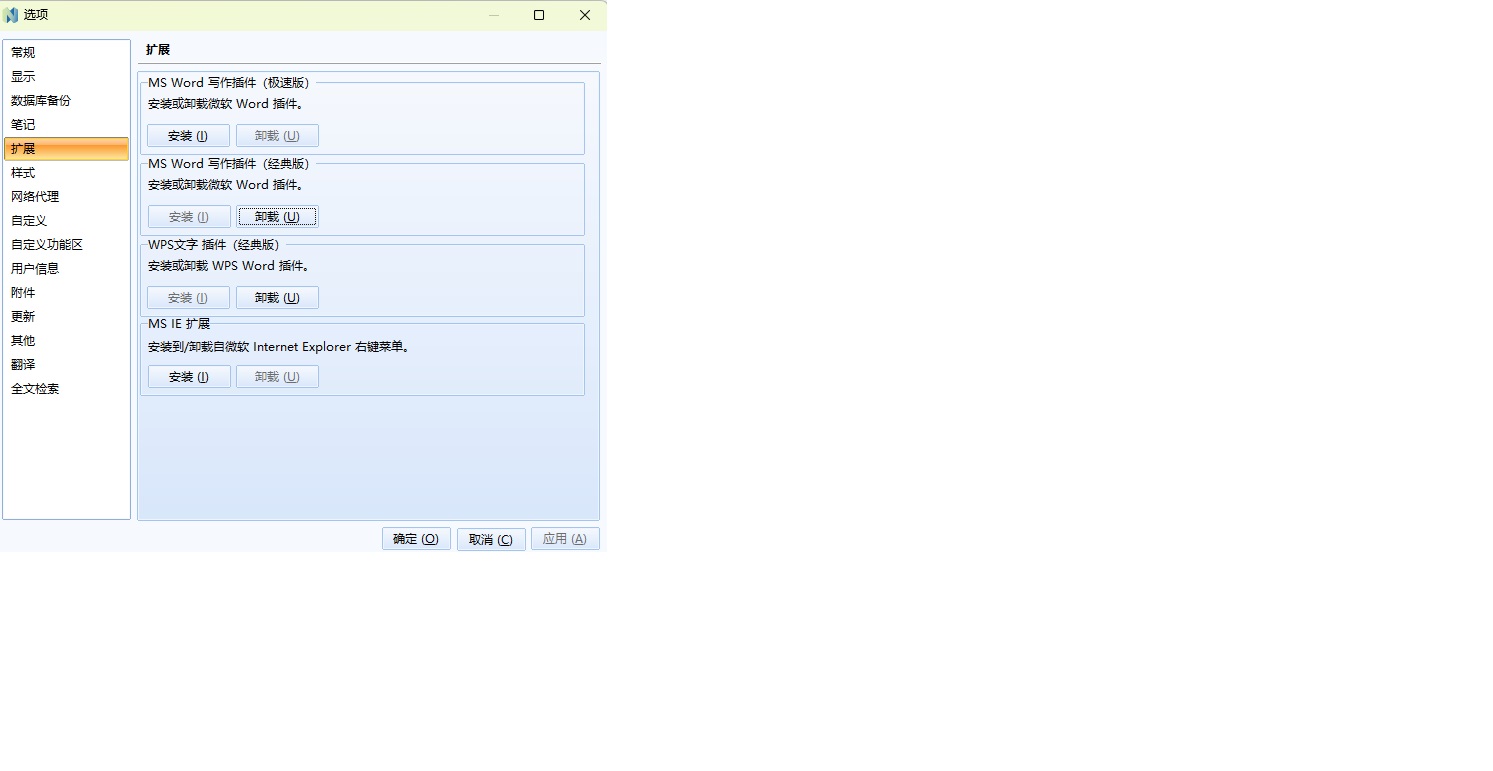Open the 笔记 category
The height and width of the screenshot is (771, 1493).
(66, 125)
